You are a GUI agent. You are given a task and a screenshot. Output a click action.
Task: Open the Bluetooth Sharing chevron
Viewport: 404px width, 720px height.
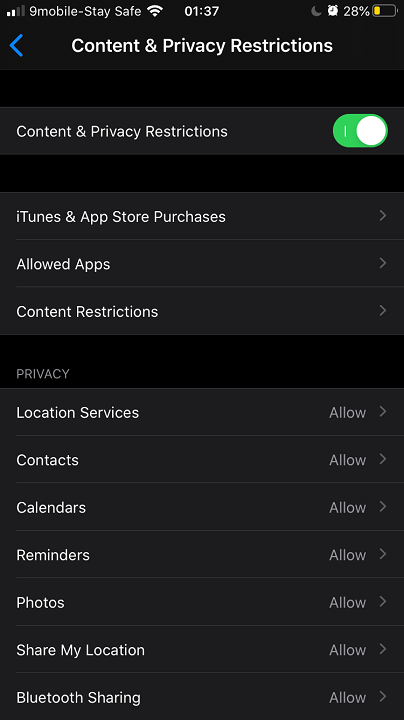[383, 697]
